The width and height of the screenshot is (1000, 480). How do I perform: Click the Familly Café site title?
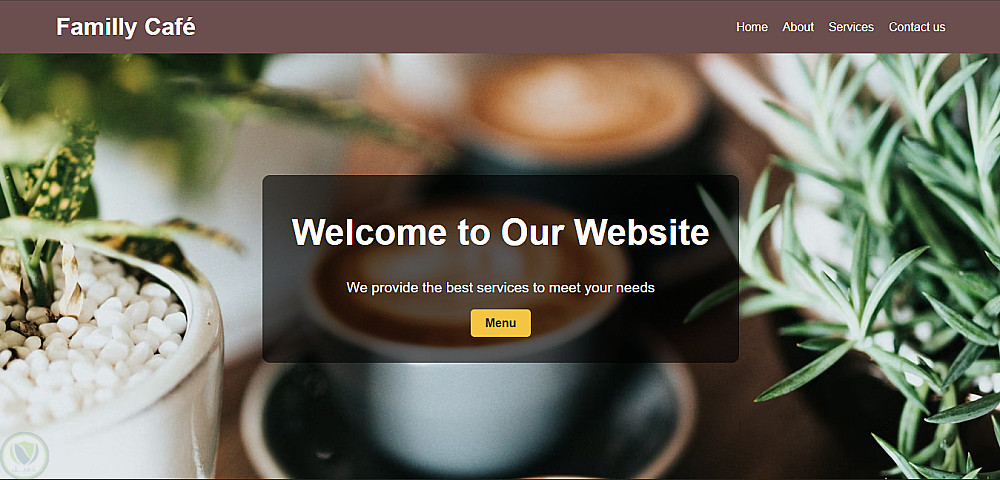coord(126,27)
